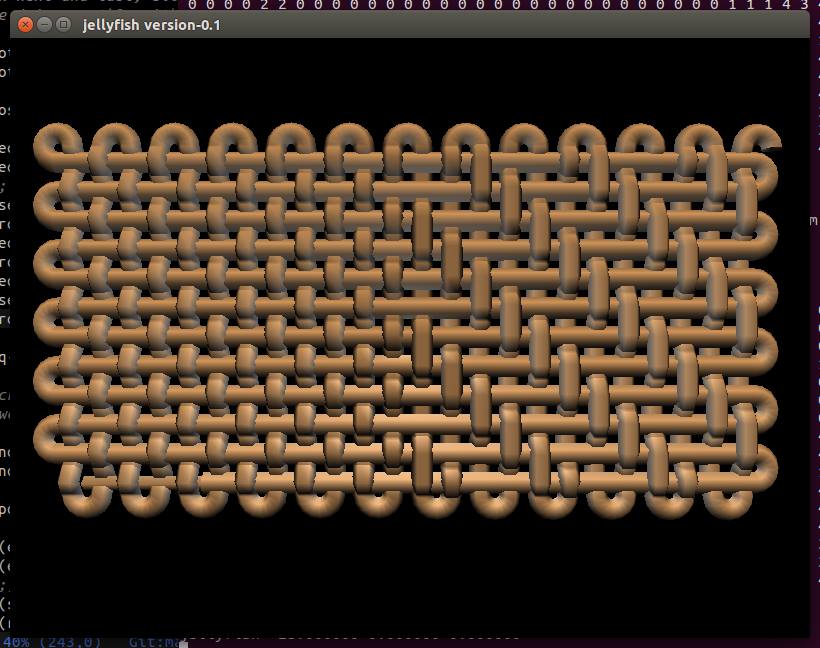Maximize the jellyfish window
820x648 pixels.
[64, 25]
